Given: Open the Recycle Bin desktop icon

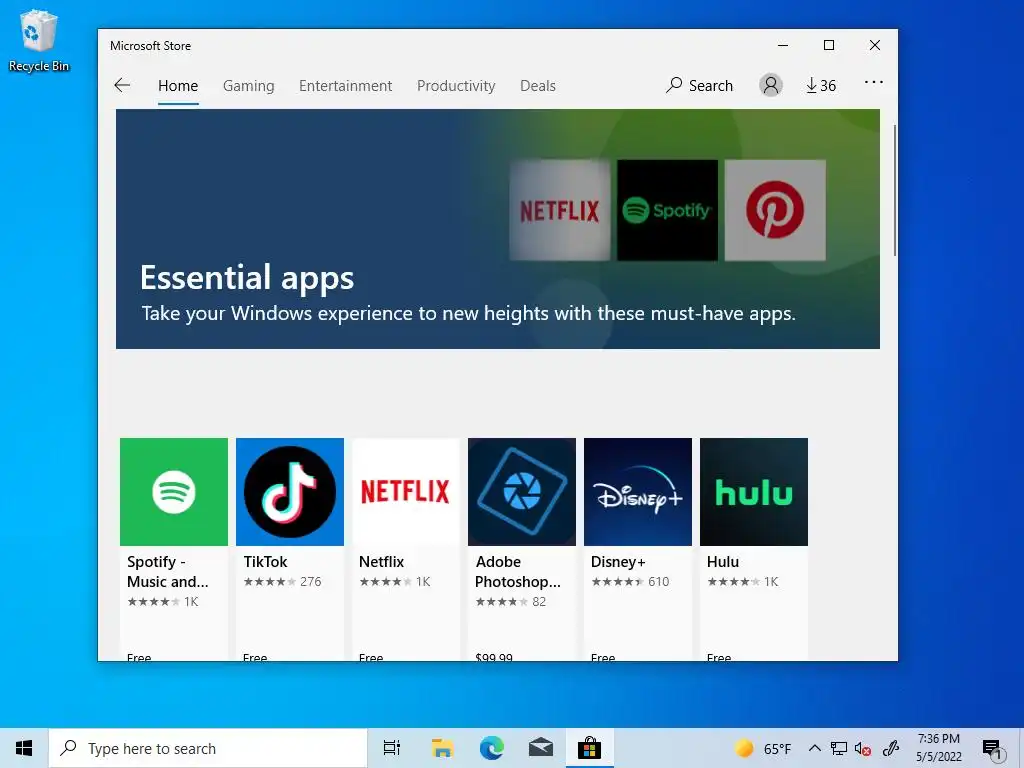Looking at the screenshot, I should (39, 40).
